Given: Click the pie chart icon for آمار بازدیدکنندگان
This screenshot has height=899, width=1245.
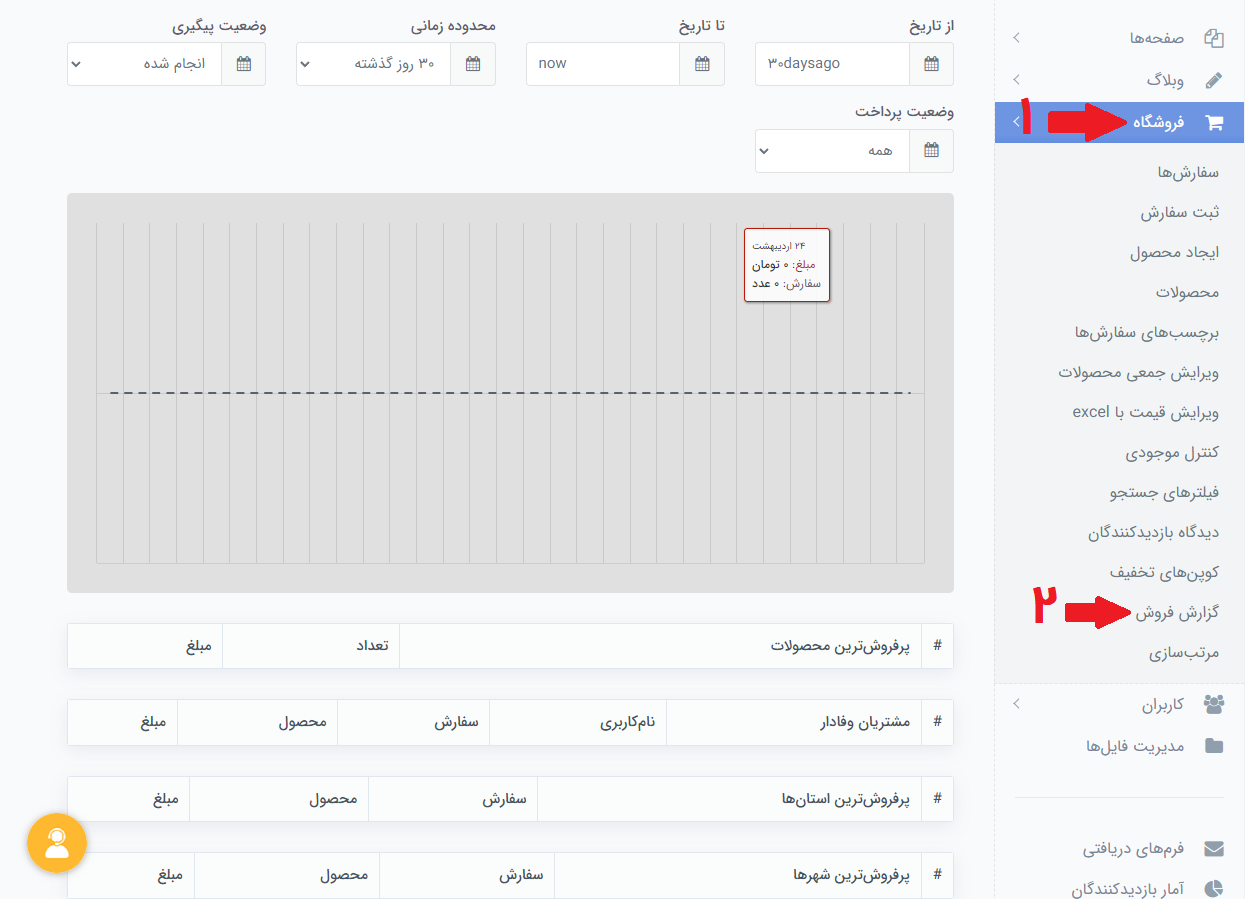Looking at the screenshot, I should click(x=1214, y=888).
